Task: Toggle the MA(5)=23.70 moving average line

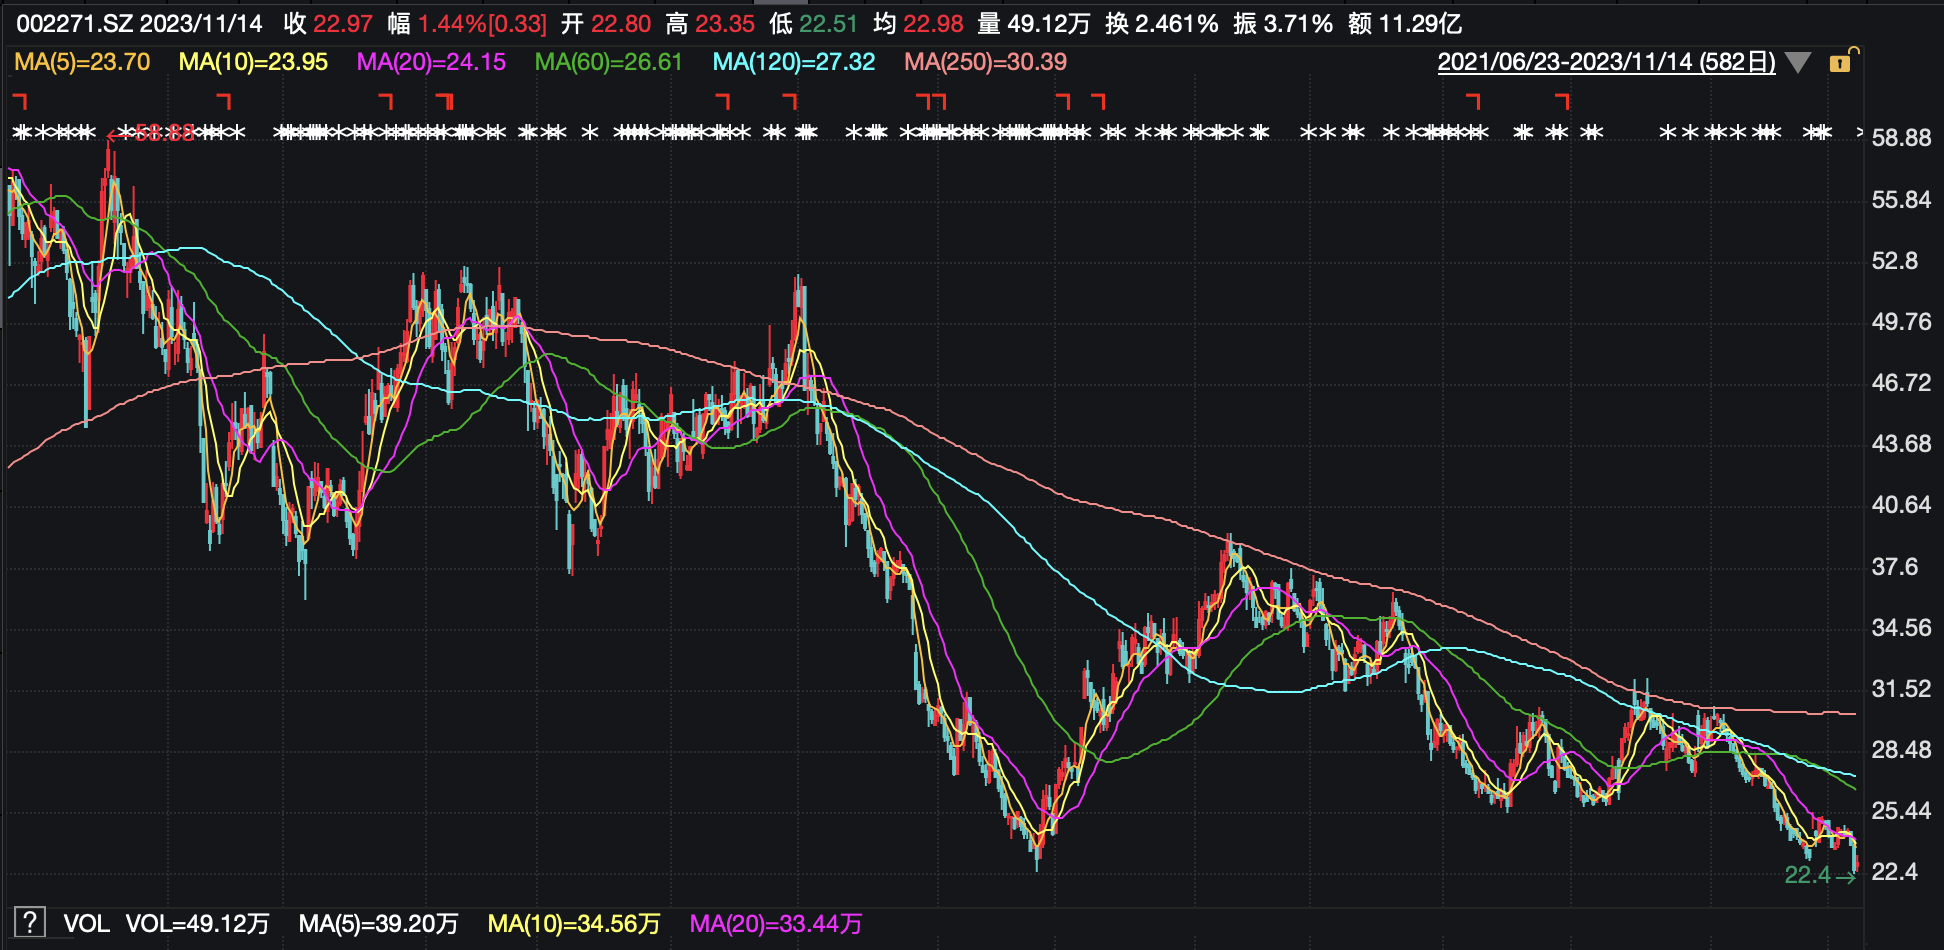Action: tap(82, 62)
